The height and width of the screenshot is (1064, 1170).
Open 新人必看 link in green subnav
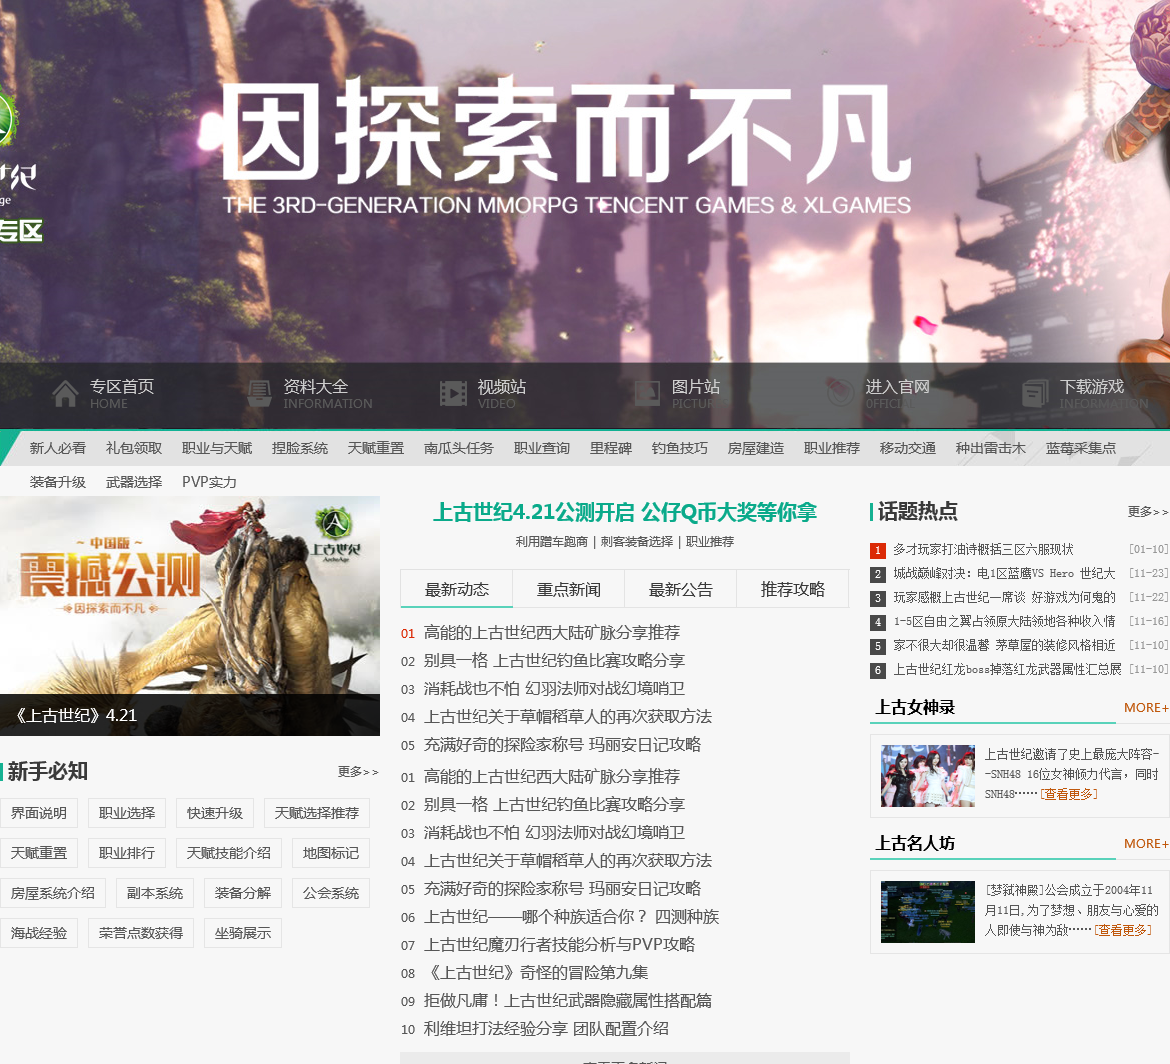point(57,448)
